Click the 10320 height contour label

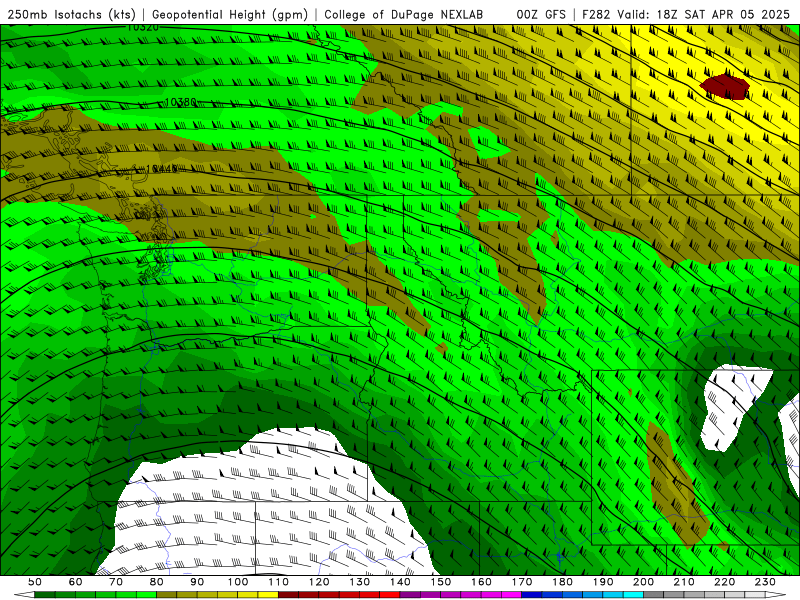[142, 27]
